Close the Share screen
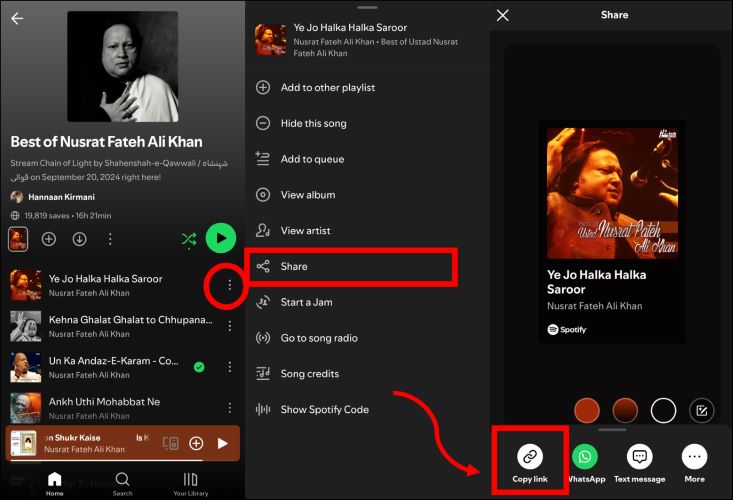 503,15
